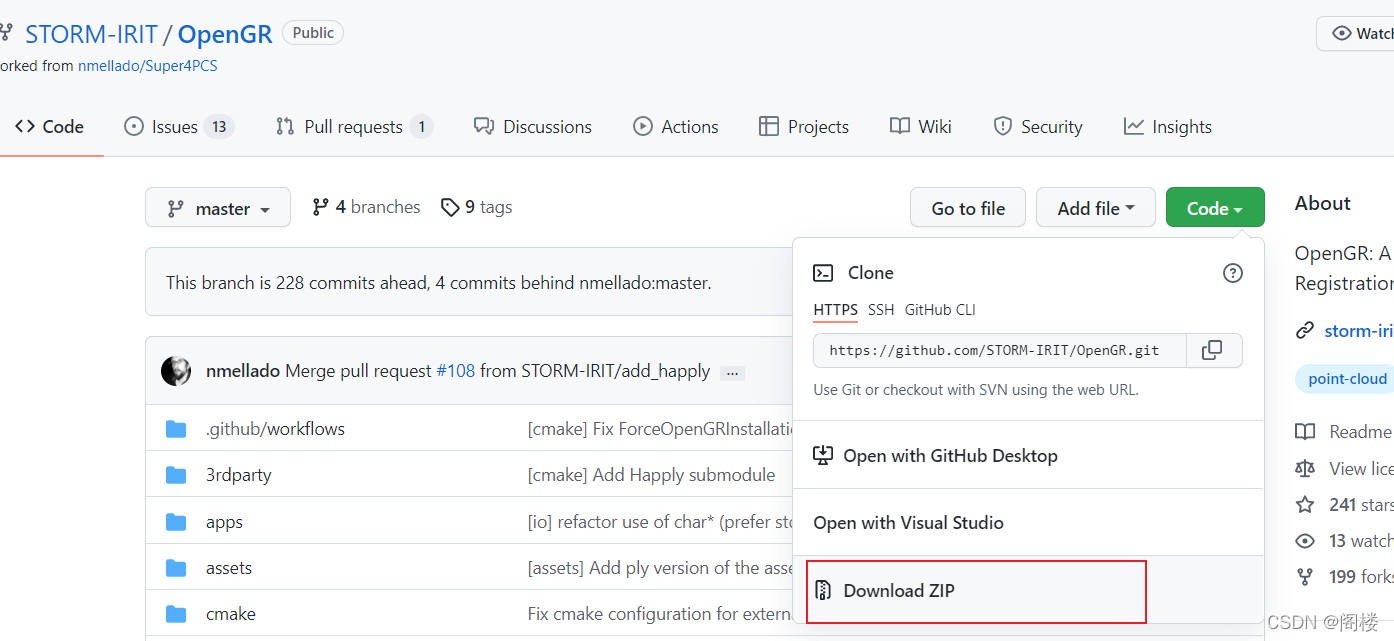Image resolution: width=1394 pixels, height=641 pixels.
Task: Open the View license link
Action: 1344,469
